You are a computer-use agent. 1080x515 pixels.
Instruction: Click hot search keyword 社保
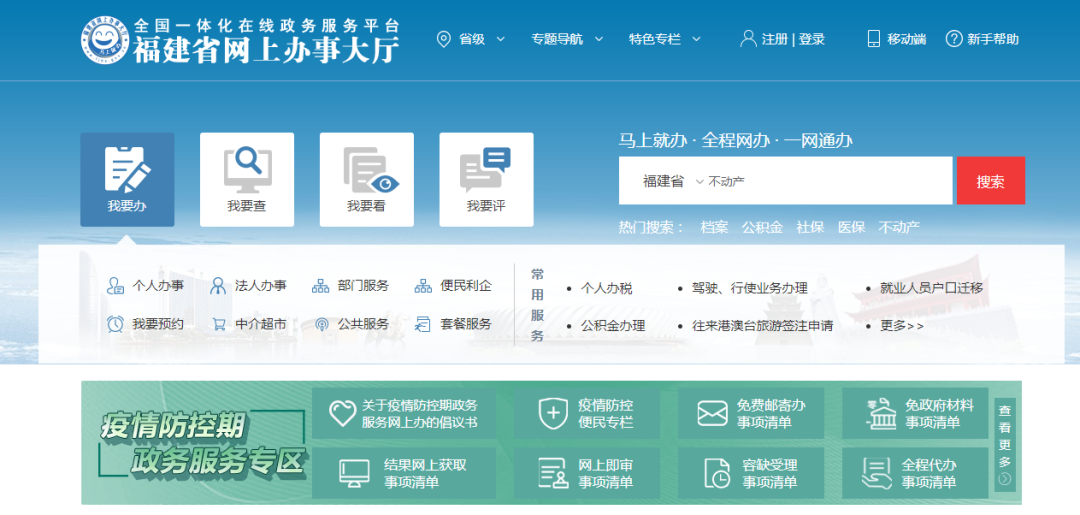[x=810, y=227]
